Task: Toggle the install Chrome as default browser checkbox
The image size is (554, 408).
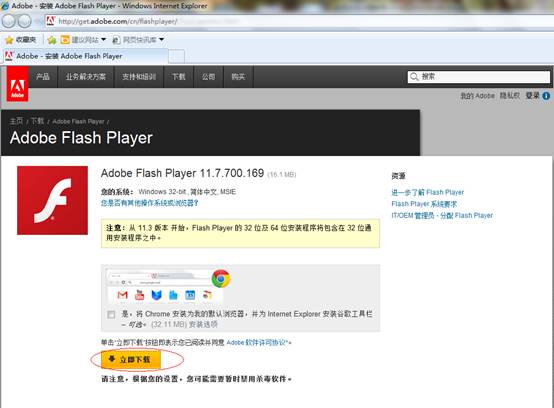Action: (111, 314)
